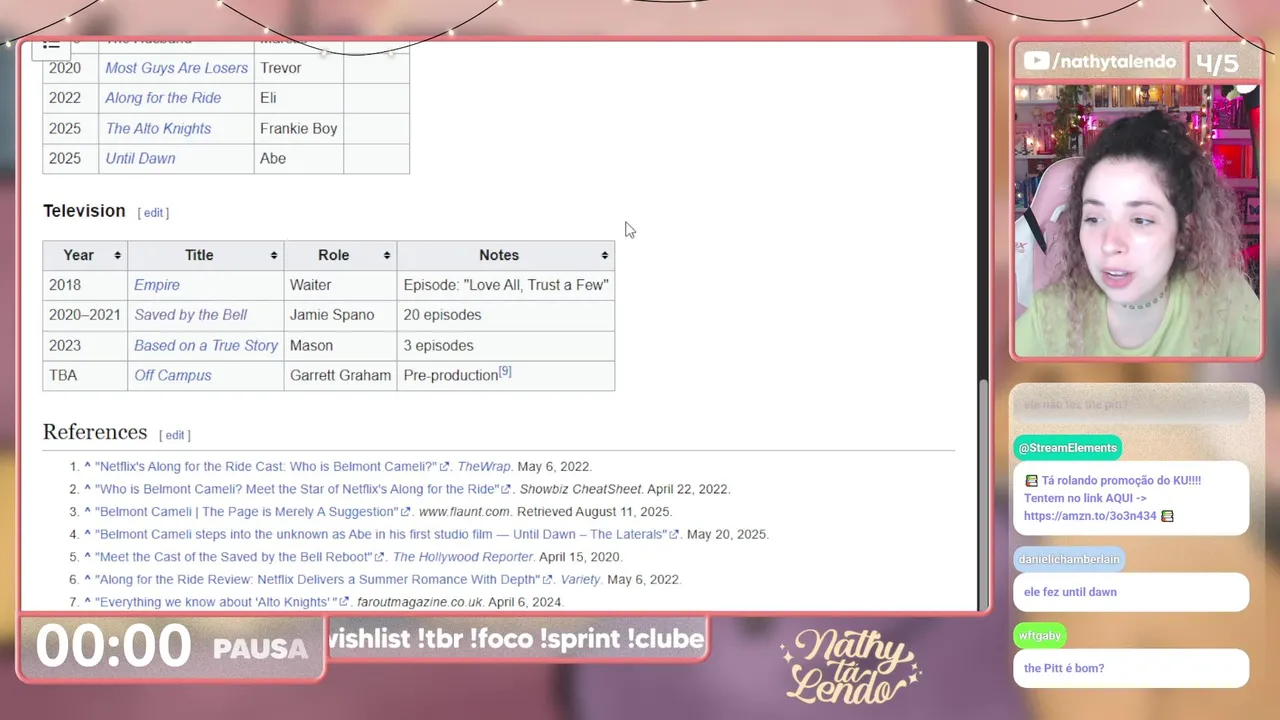Click external link icon after TheWrap reference title
The height and width of the screenshot is (720, 1280).
coord(444,467)
